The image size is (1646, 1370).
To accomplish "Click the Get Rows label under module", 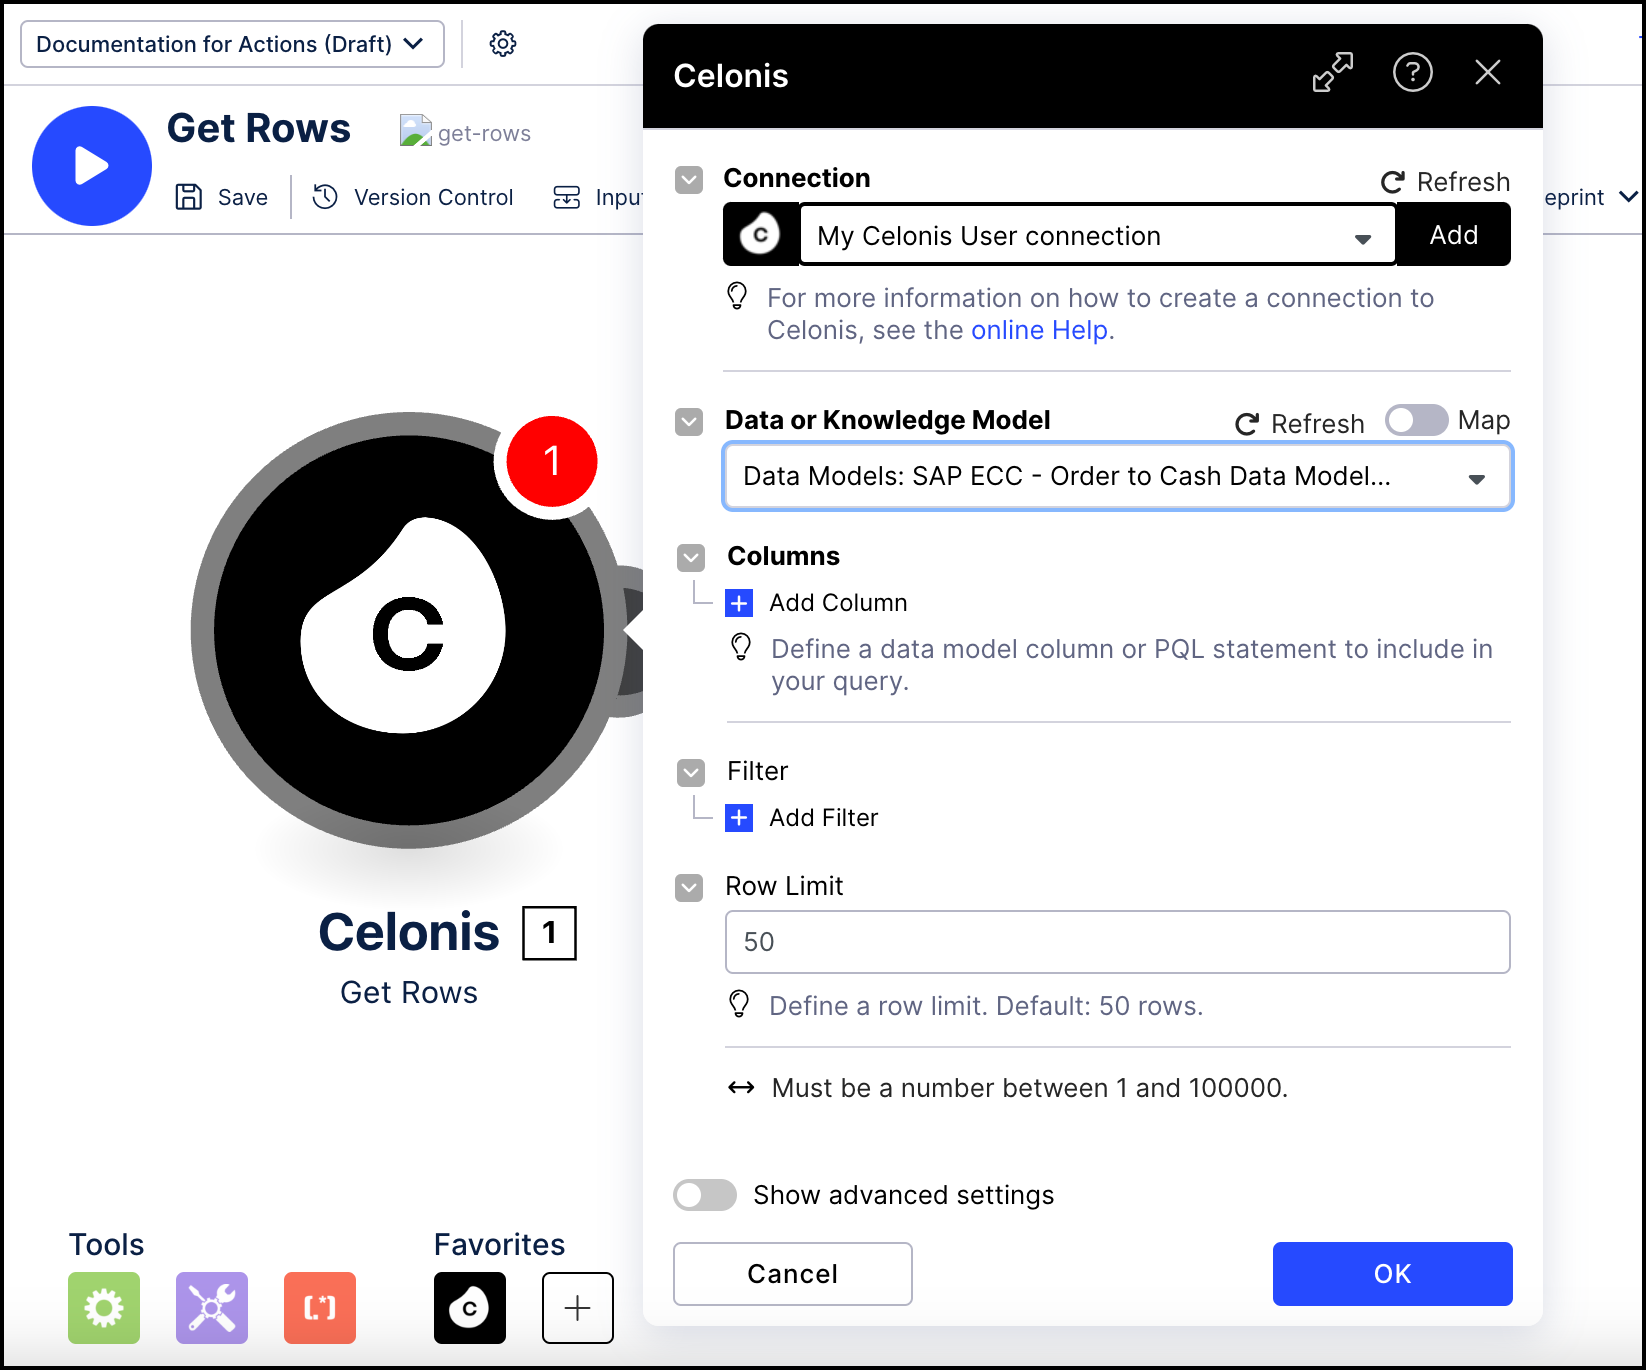I will pos(409,993).
